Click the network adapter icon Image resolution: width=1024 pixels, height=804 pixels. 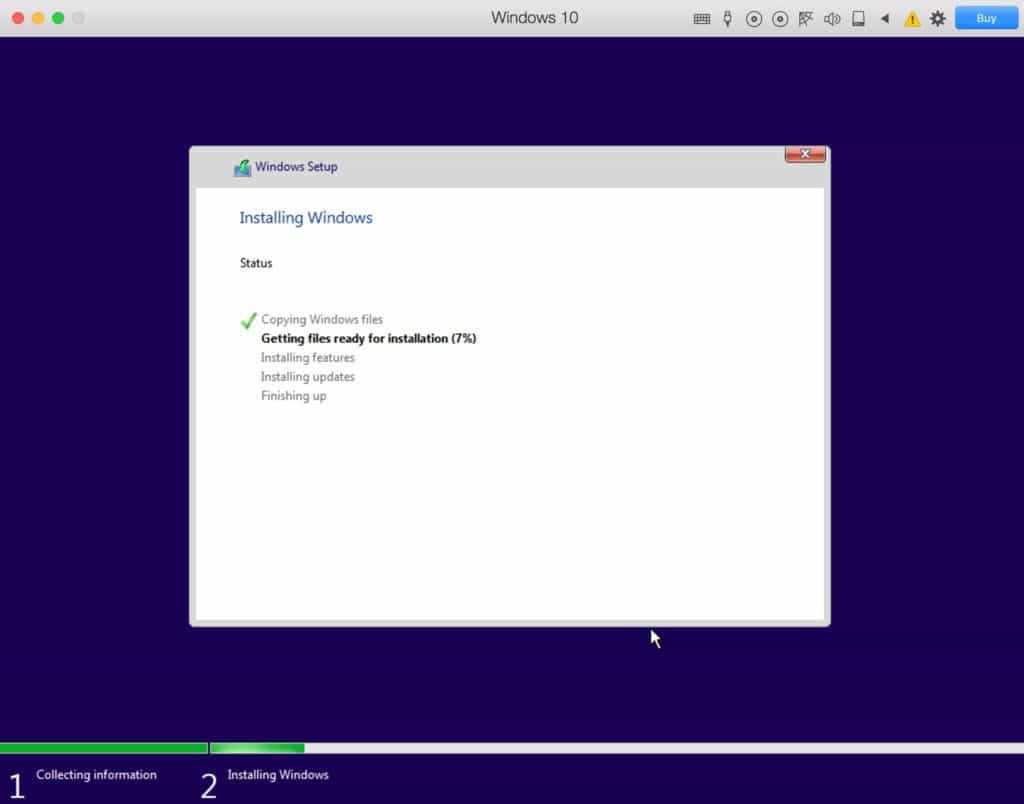coord(806,19)
